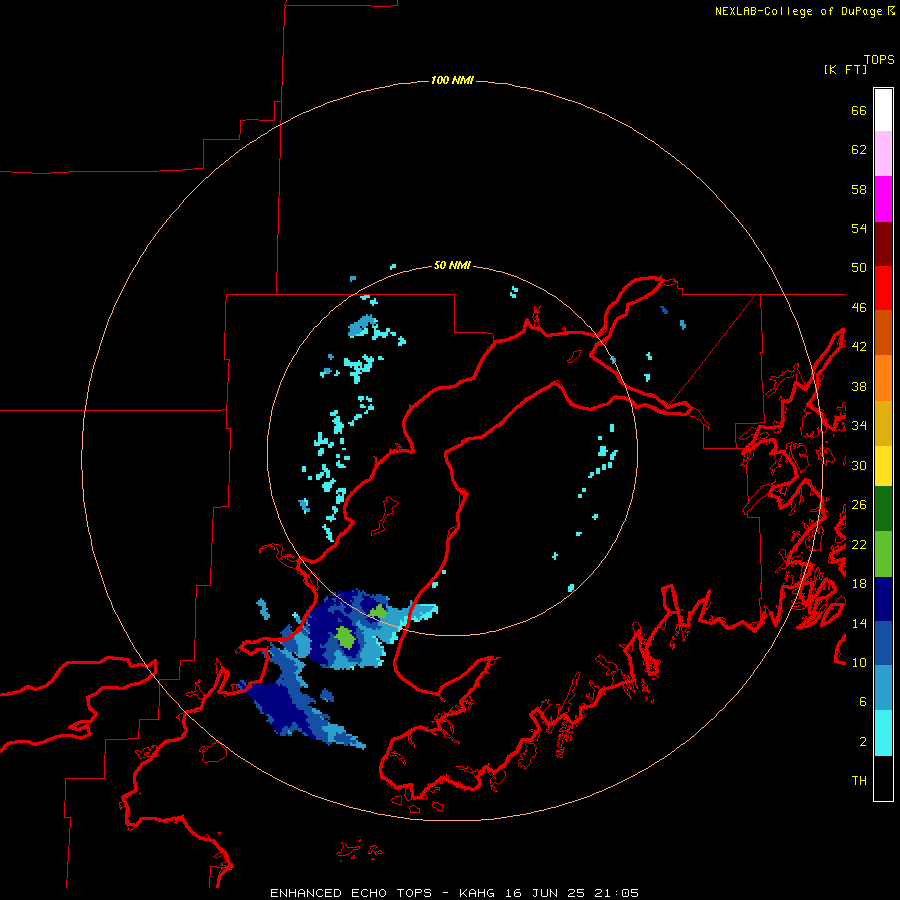This screenshot has width=900, height=900.
Task: Click the dark green legend color block
Action: point(883,509)
